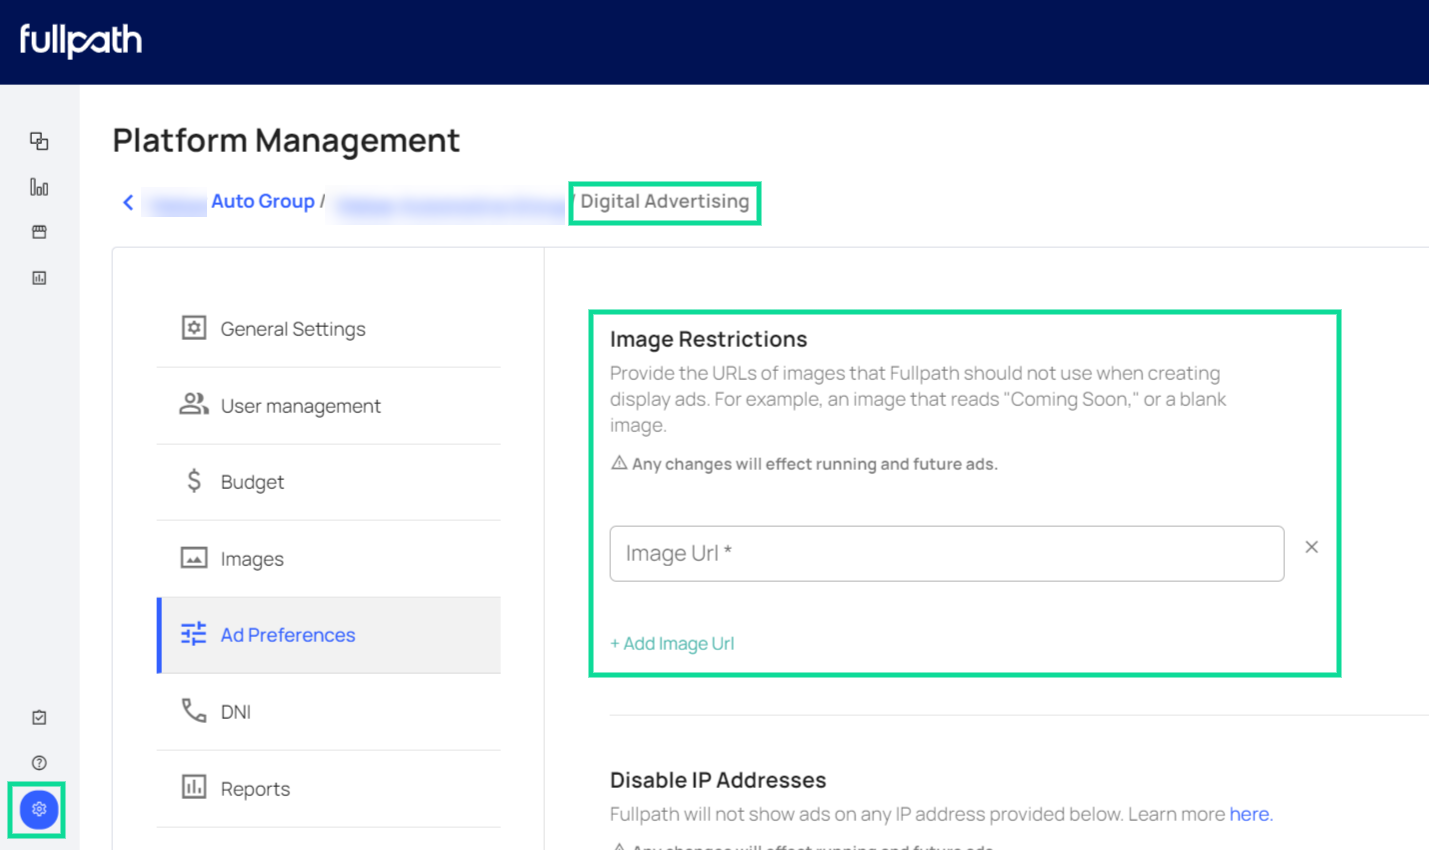Open the help question mark icon
Viewport: 1429px width, 850px height.
coord(39,763)
